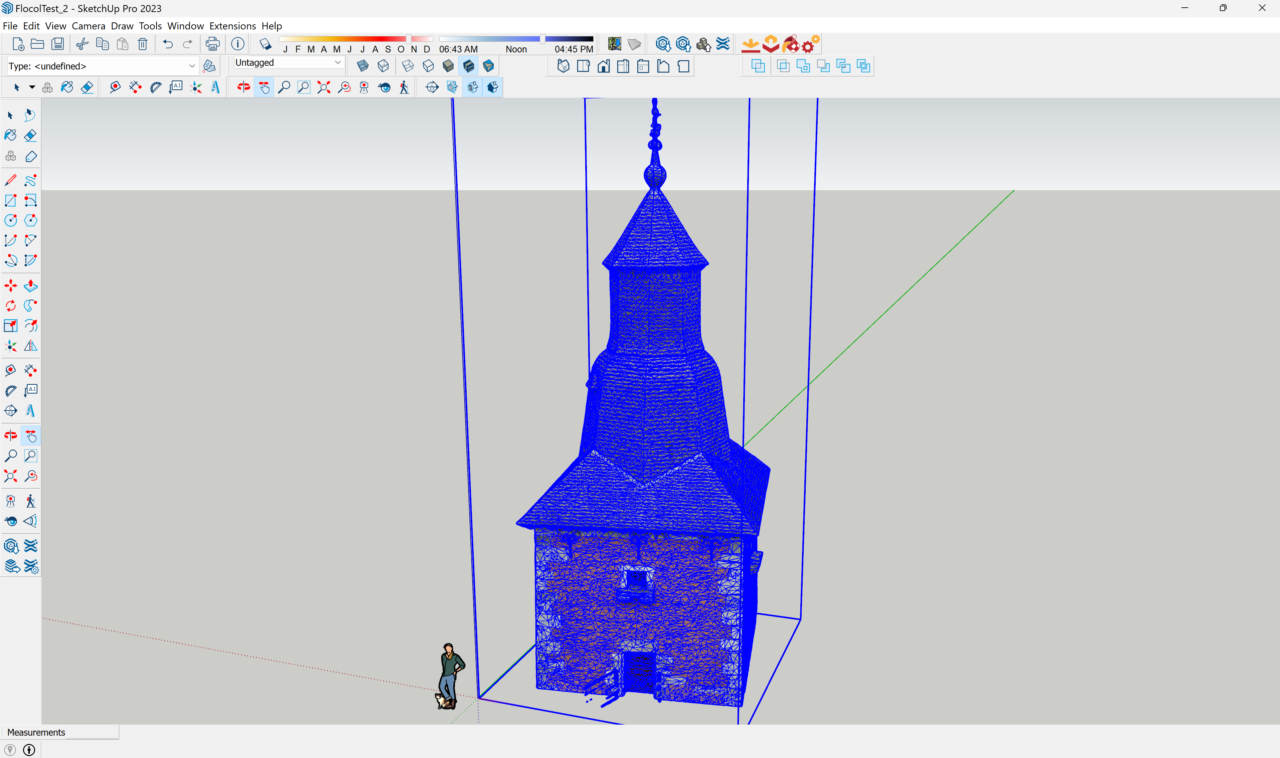This screenshot has height=758, width=1280.
Task: Switch to Front view house icon
Action: (604, 66)
